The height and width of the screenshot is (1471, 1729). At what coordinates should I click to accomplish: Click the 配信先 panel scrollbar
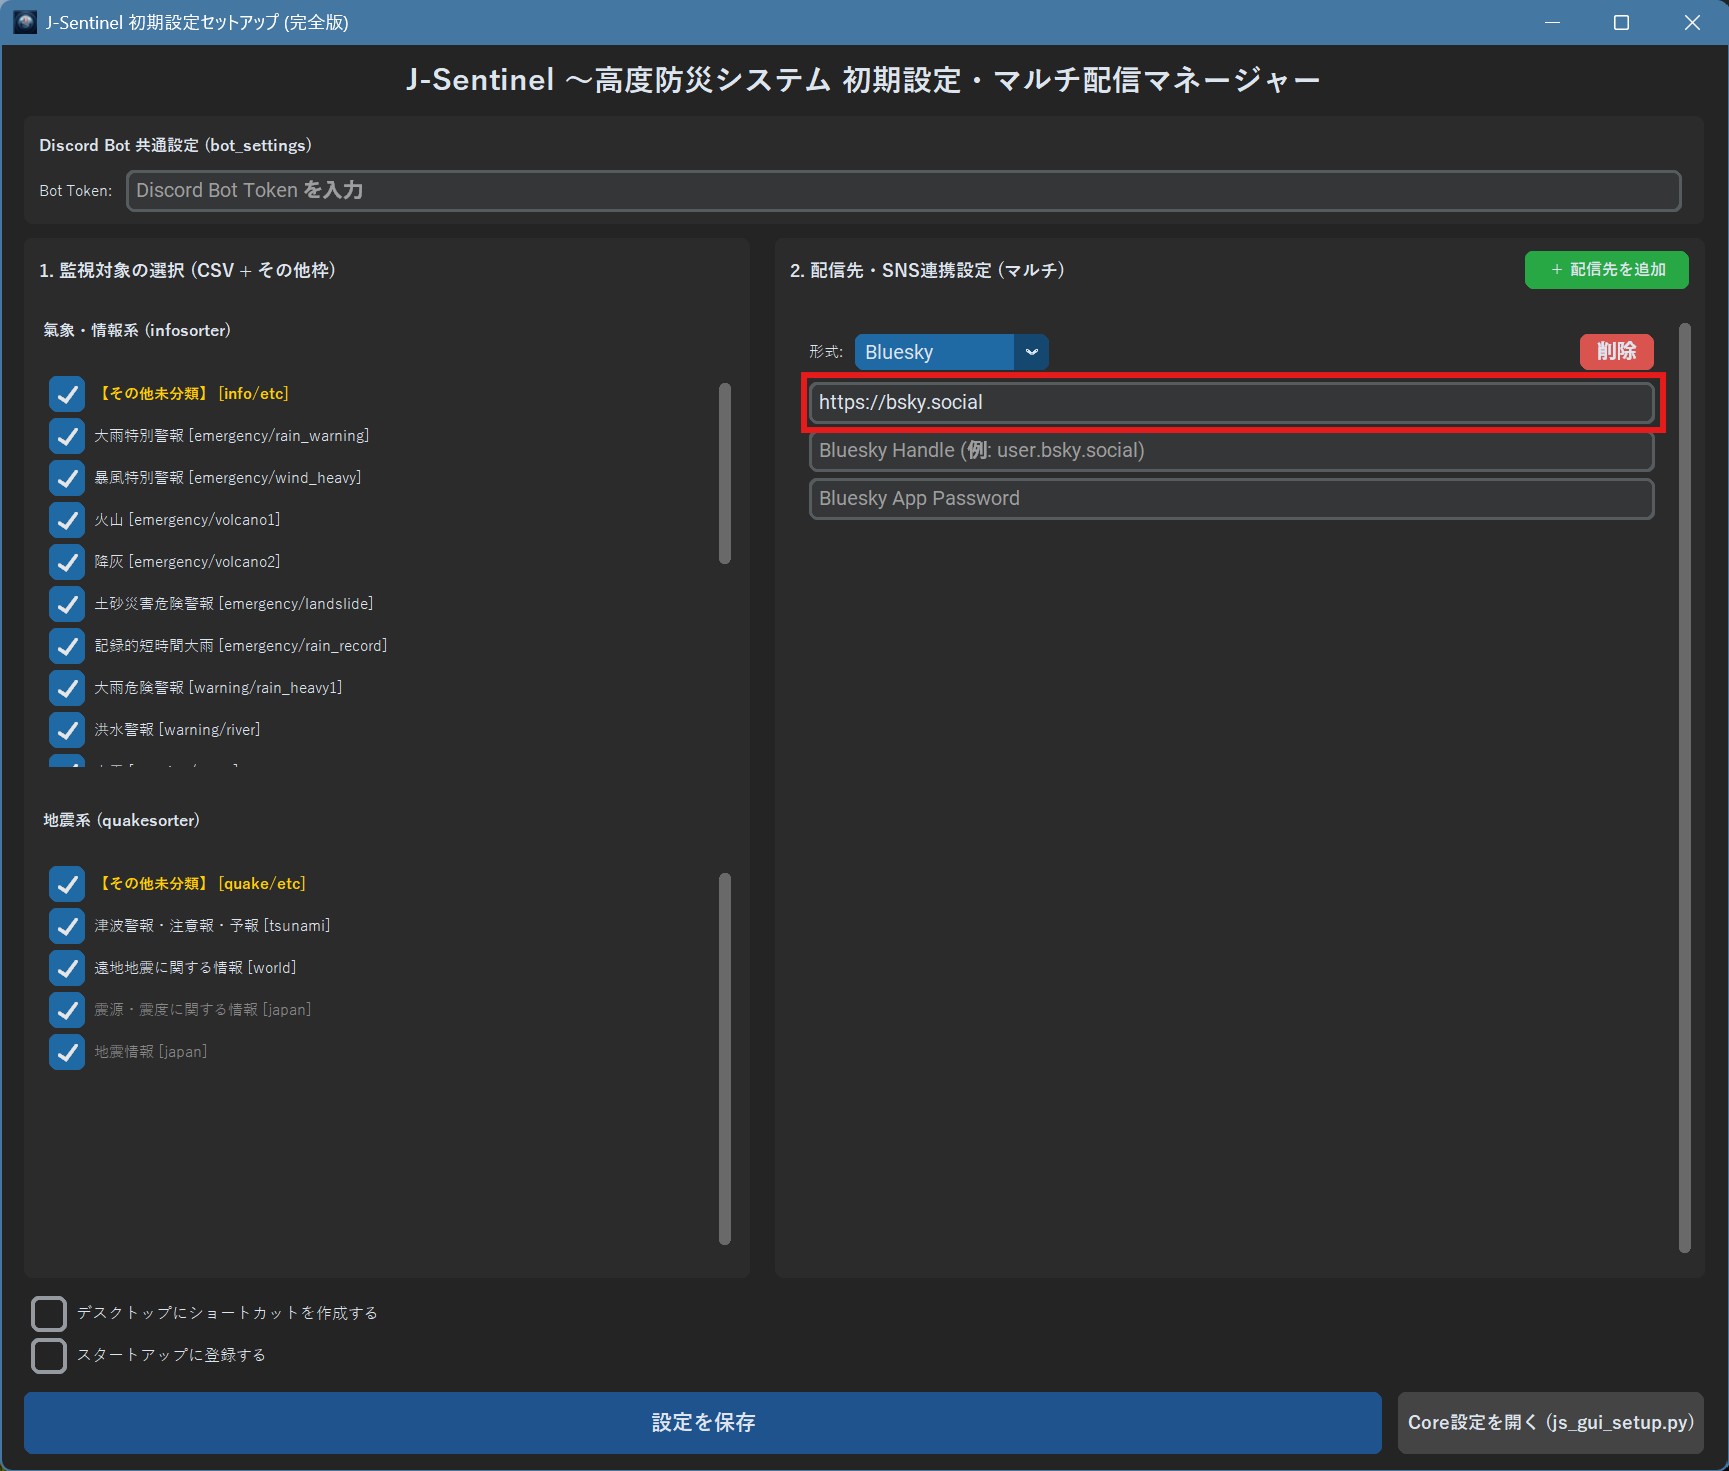pyautogui.click(x=1684, y=787)
